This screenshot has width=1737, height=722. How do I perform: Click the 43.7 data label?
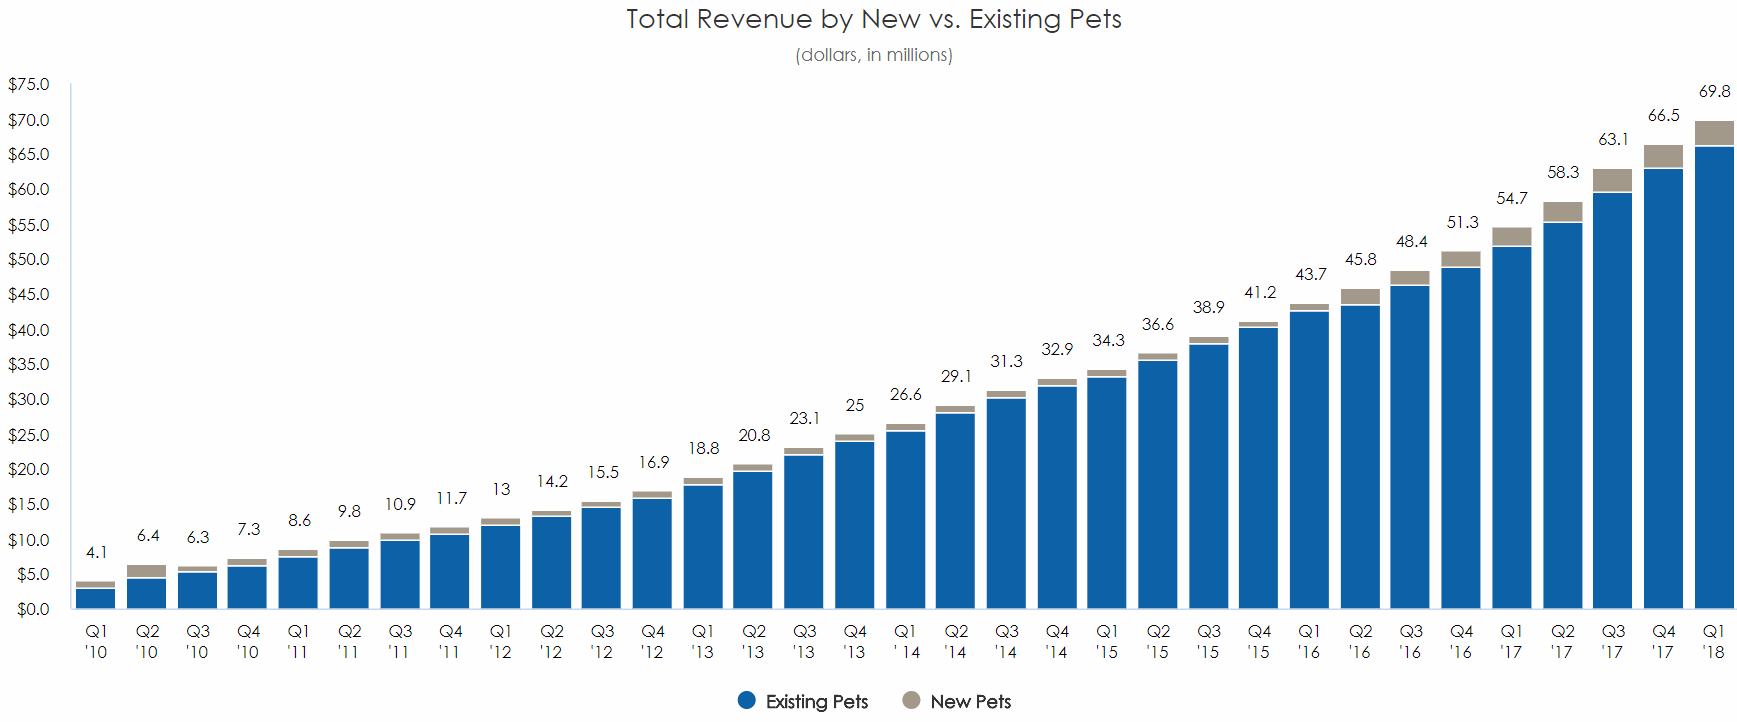tap(1310, 274)
